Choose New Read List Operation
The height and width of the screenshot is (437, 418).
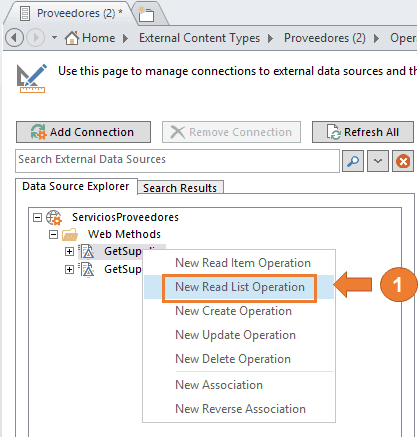240,287
